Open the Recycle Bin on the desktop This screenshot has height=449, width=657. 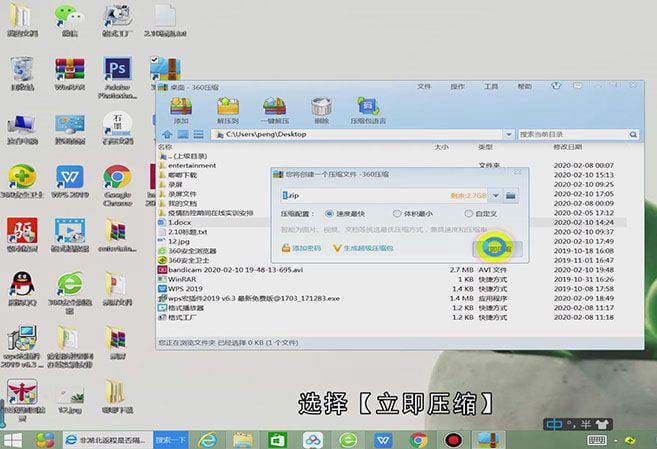point(22,74)
